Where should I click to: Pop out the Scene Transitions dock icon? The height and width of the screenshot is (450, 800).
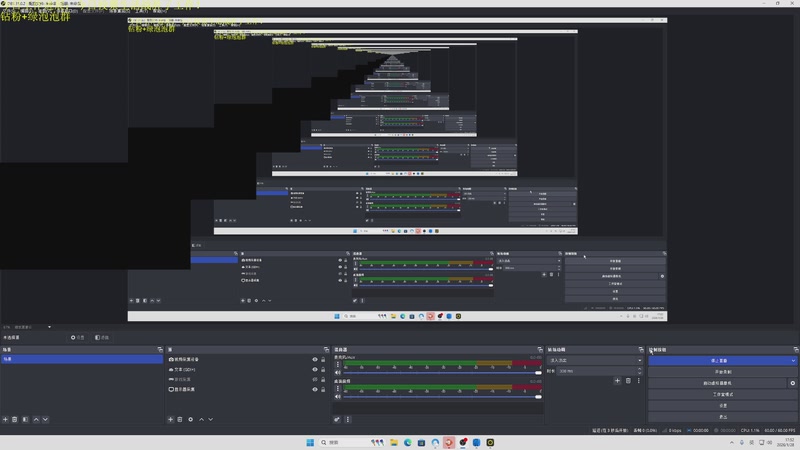(641, 349)
